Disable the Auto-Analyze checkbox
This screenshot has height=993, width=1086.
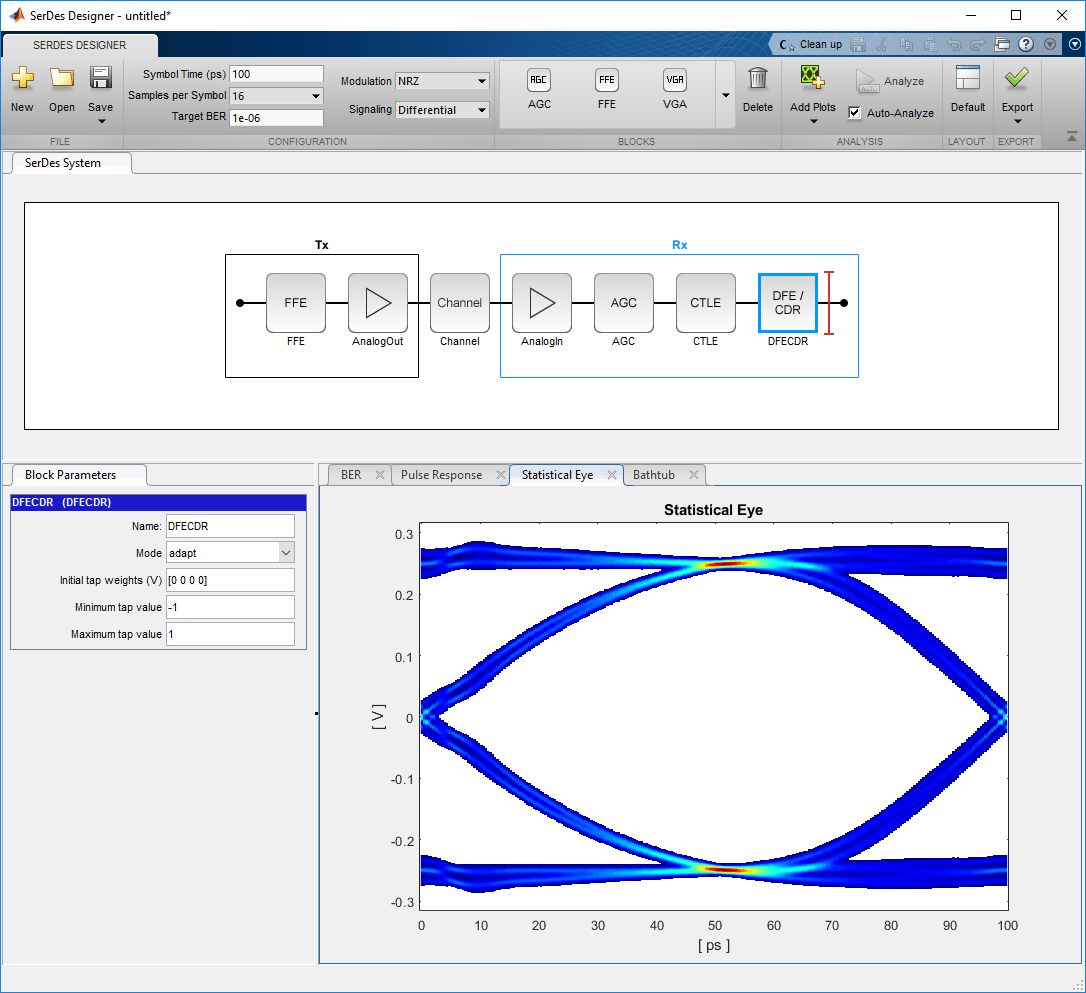click(855, 112)
